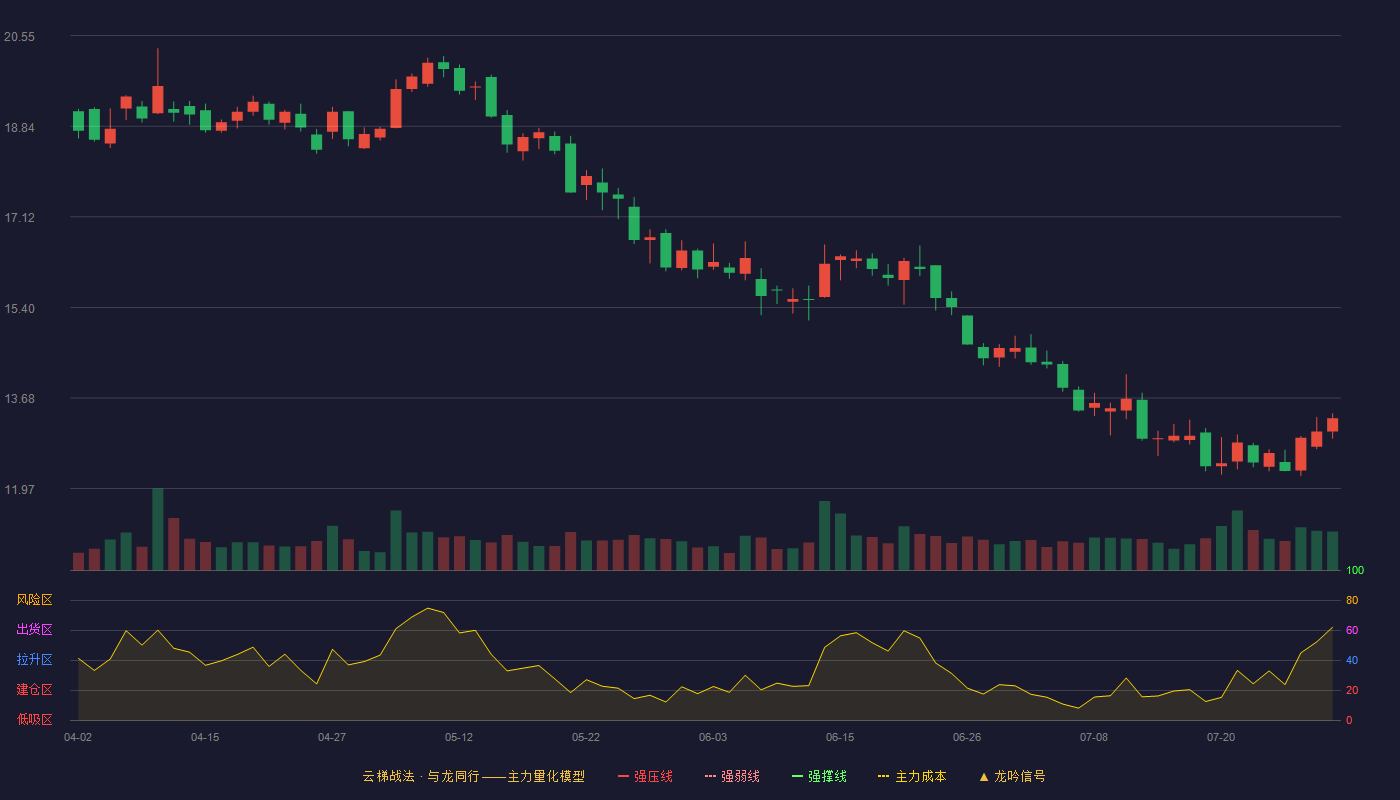Click the 20.55 price axis label
Screen dimensions: 1400x800
20,37
